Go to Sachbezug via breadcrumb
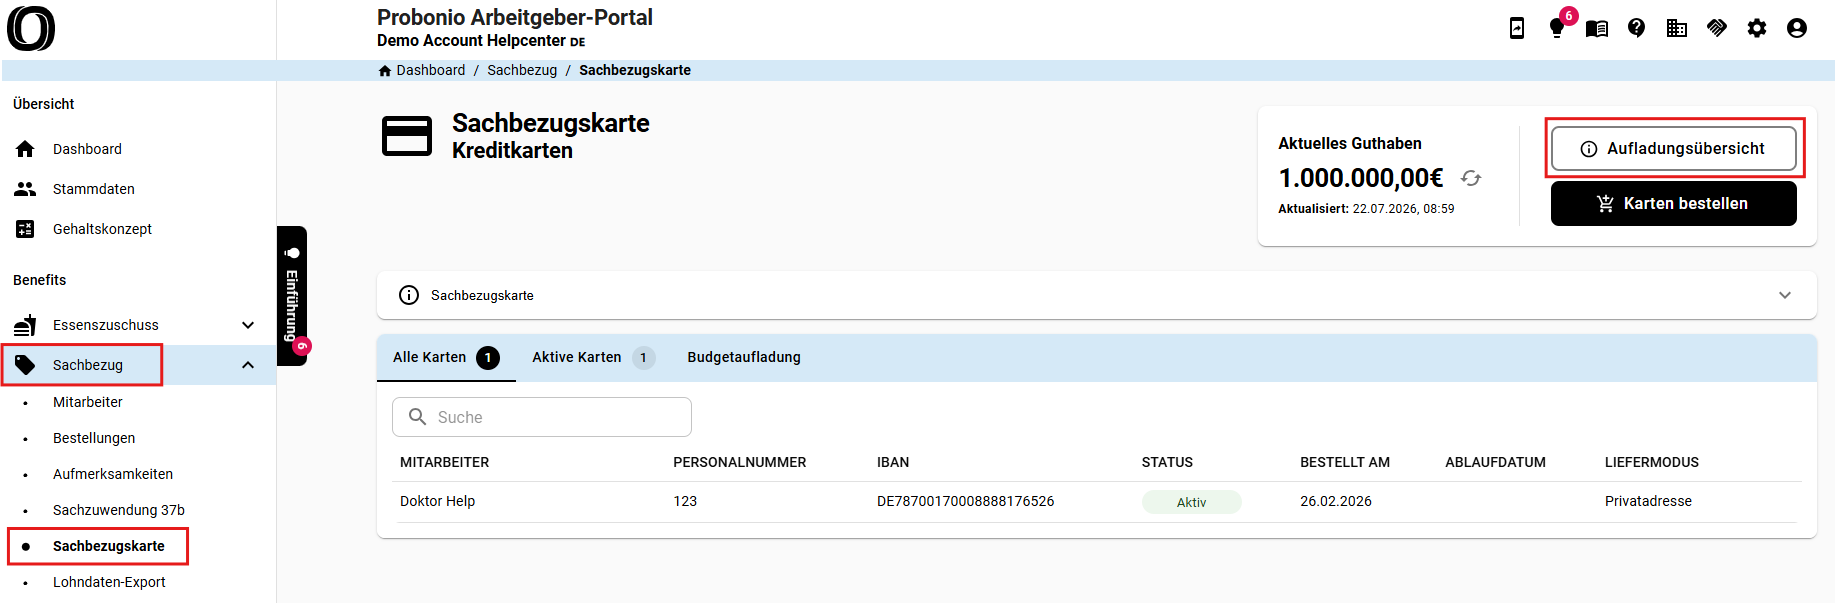This screenshot has width=1835, height=603. click(x=522, y=70)
